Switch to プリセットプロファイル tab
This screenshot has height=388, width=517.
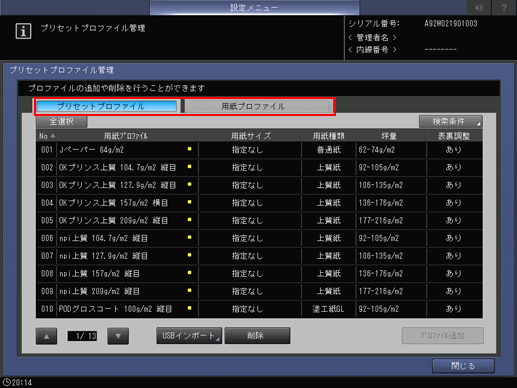point(106,106)
